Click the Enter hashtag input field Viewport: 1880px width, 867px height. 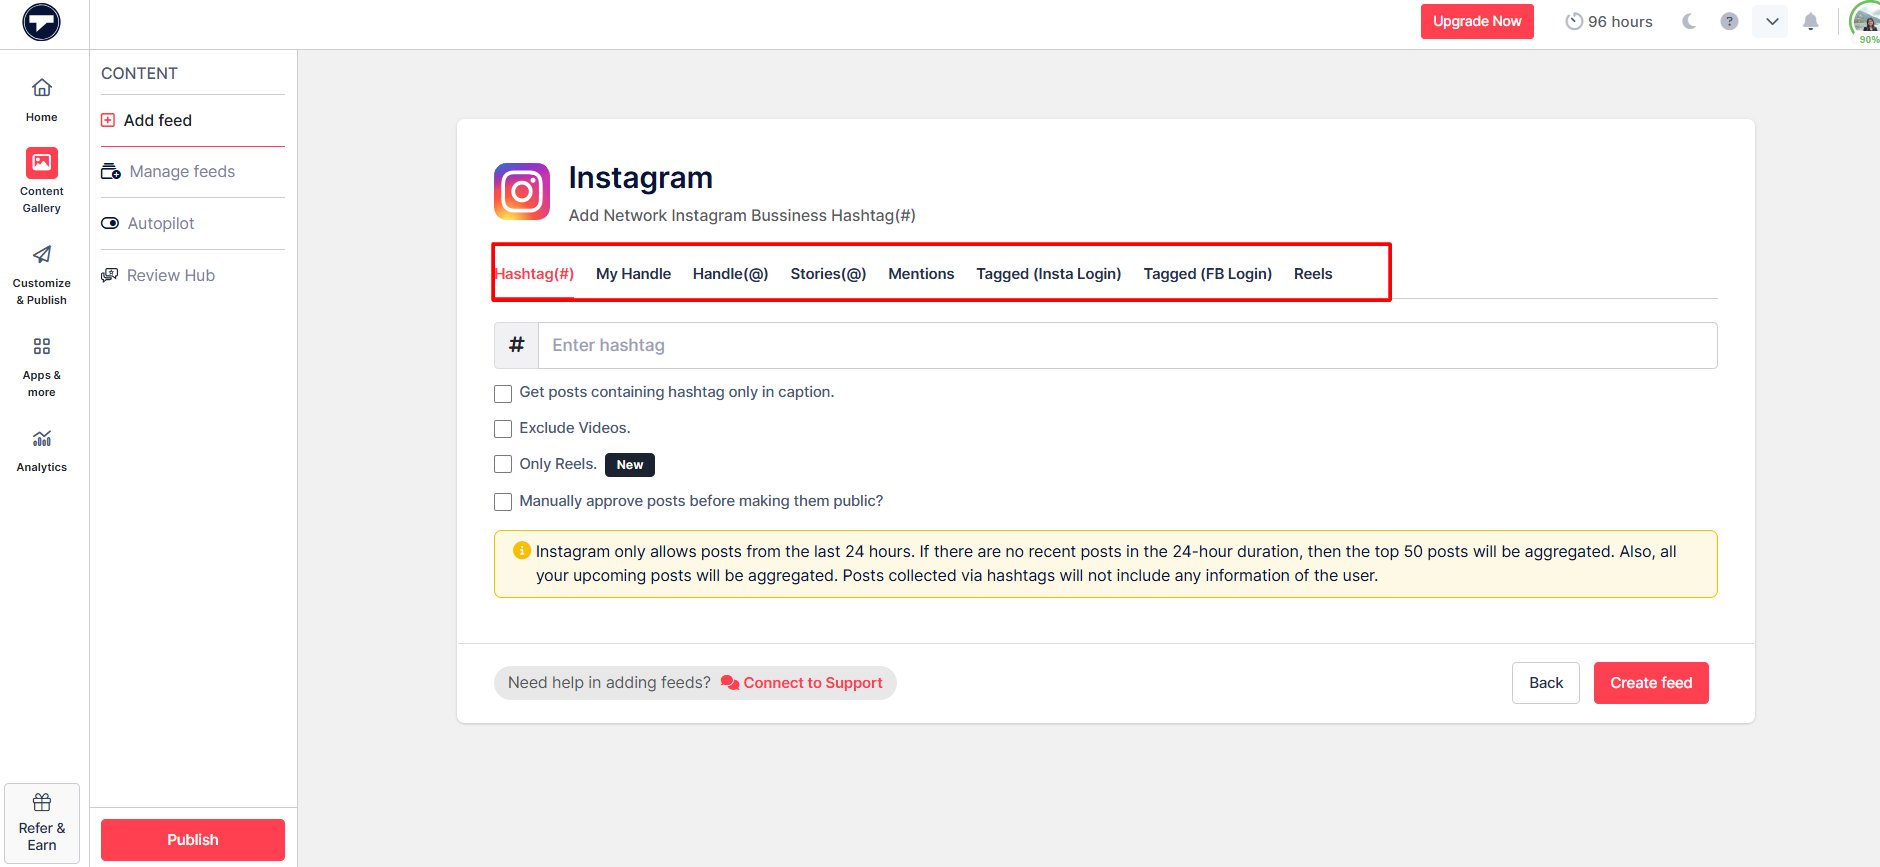tap(1127, 345)
